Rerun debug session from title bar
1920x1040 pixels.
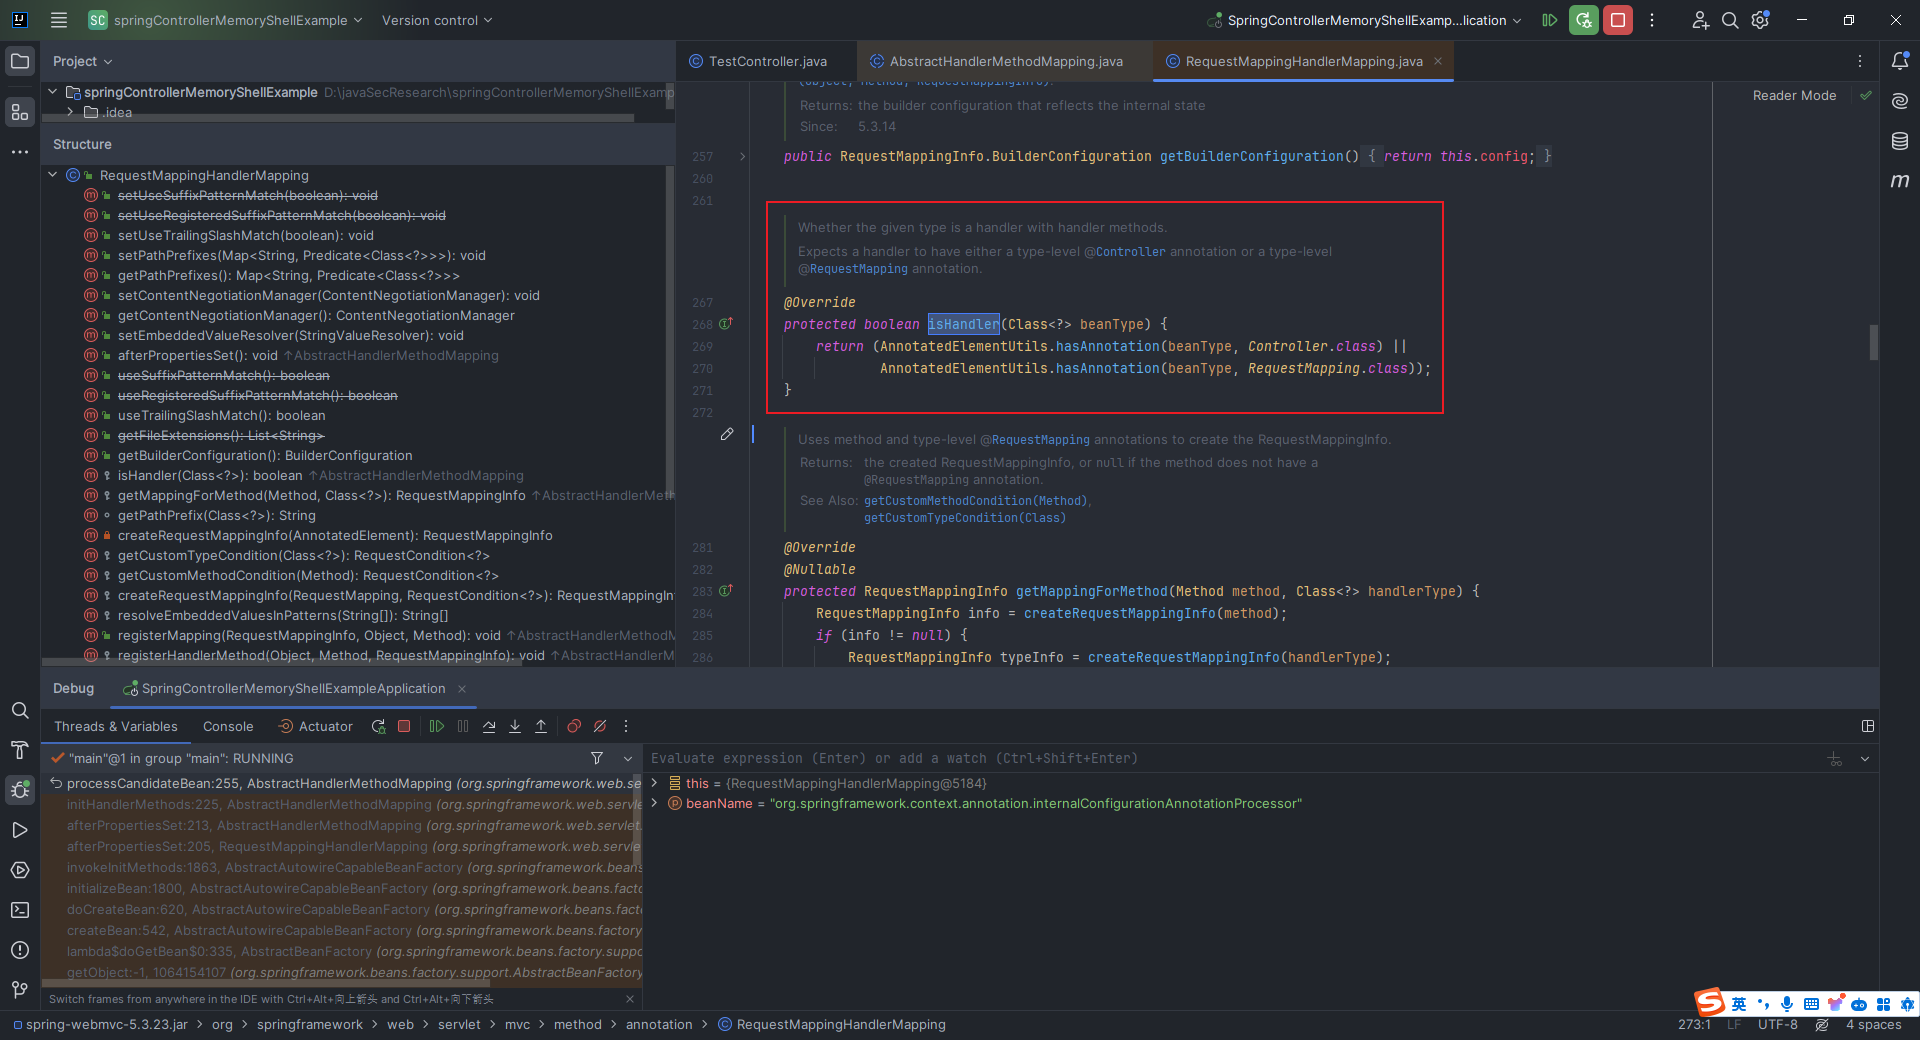click(x=1584, y=20)
